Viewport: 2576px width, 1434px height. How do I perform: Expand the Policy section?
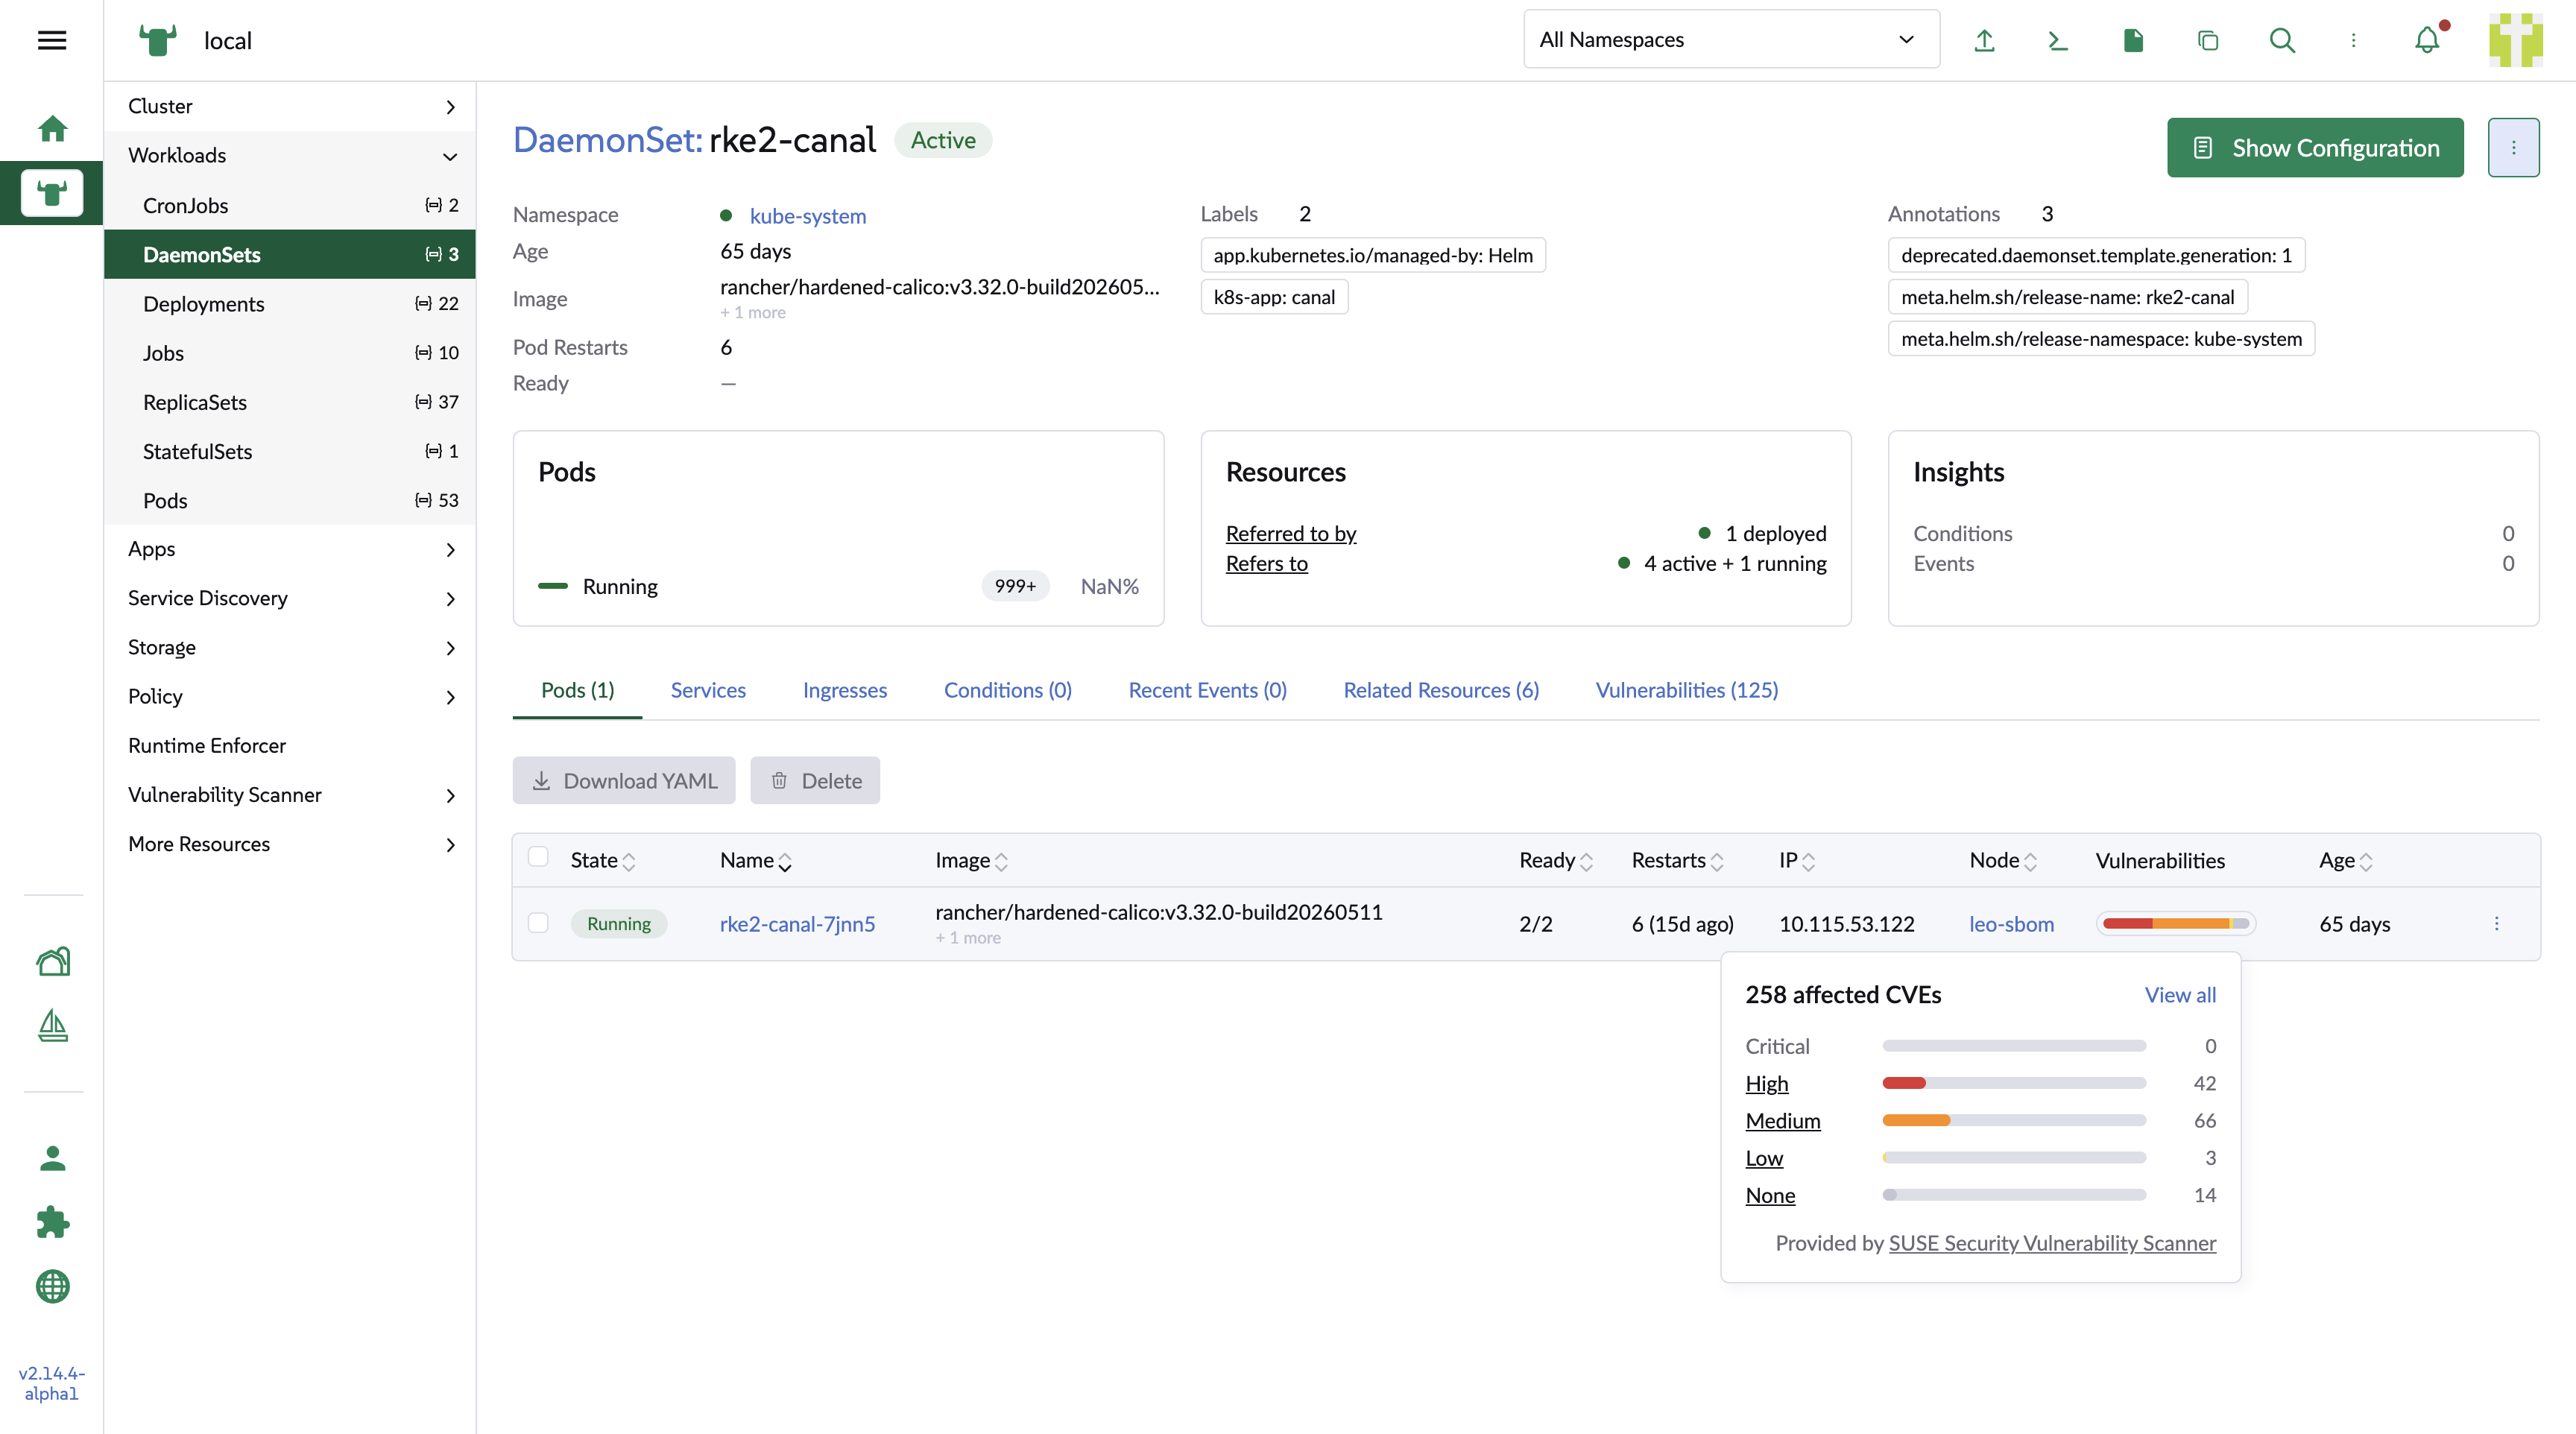pyautogui.click(x=290, y=696)
